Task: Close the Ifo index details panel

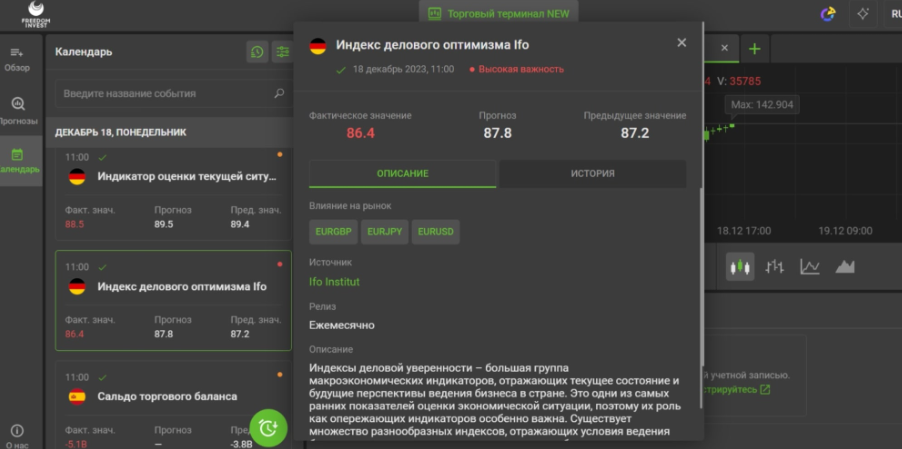Action: [682, 43]
